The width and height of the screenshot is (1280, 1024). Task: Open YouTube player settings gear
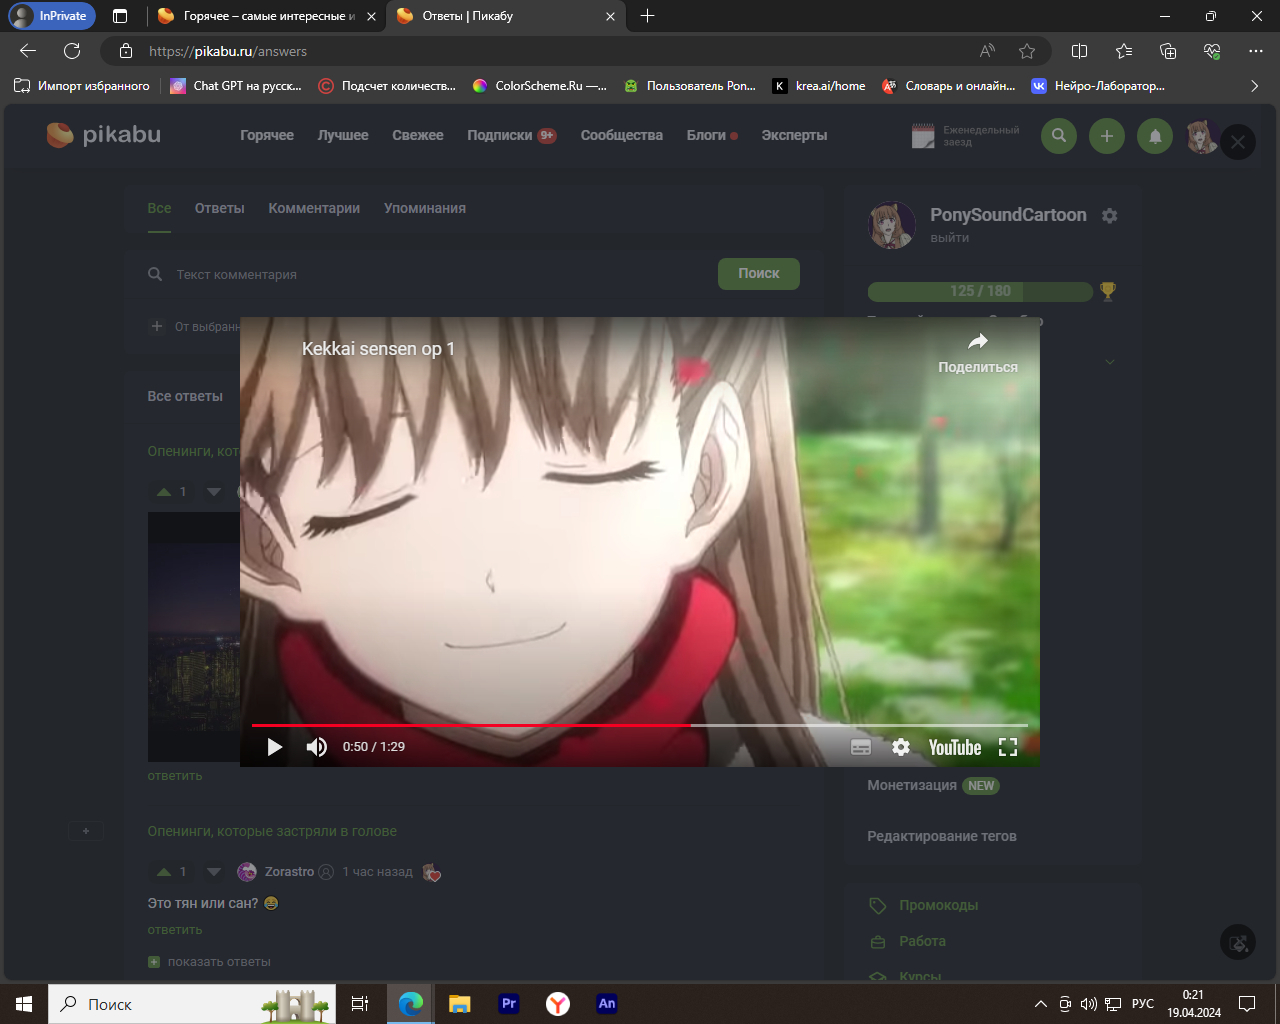(901, 747)
